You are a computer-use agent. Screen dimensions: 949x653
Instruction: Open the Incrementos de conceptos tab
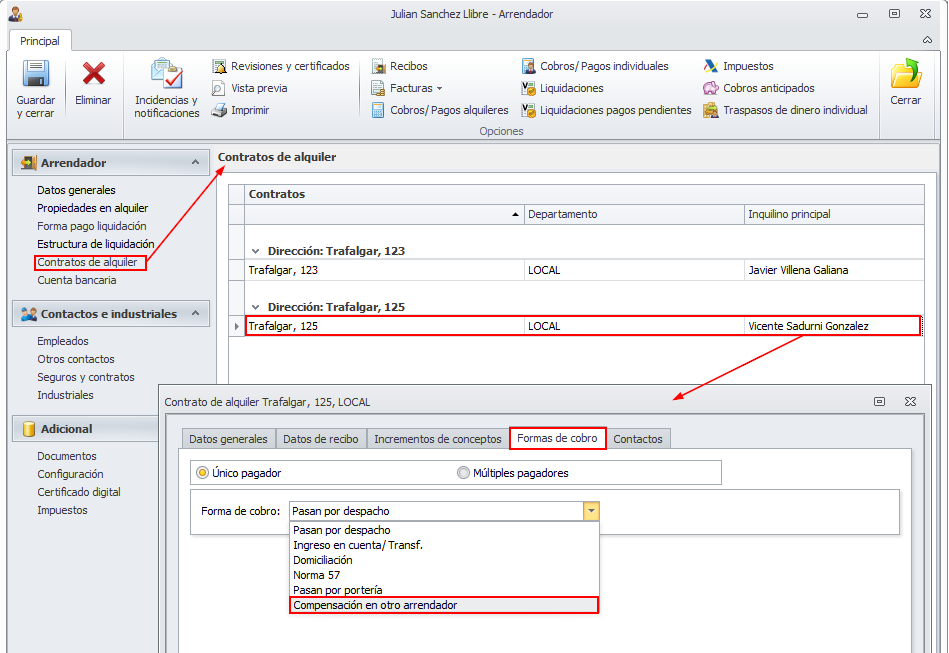[438, 439]
